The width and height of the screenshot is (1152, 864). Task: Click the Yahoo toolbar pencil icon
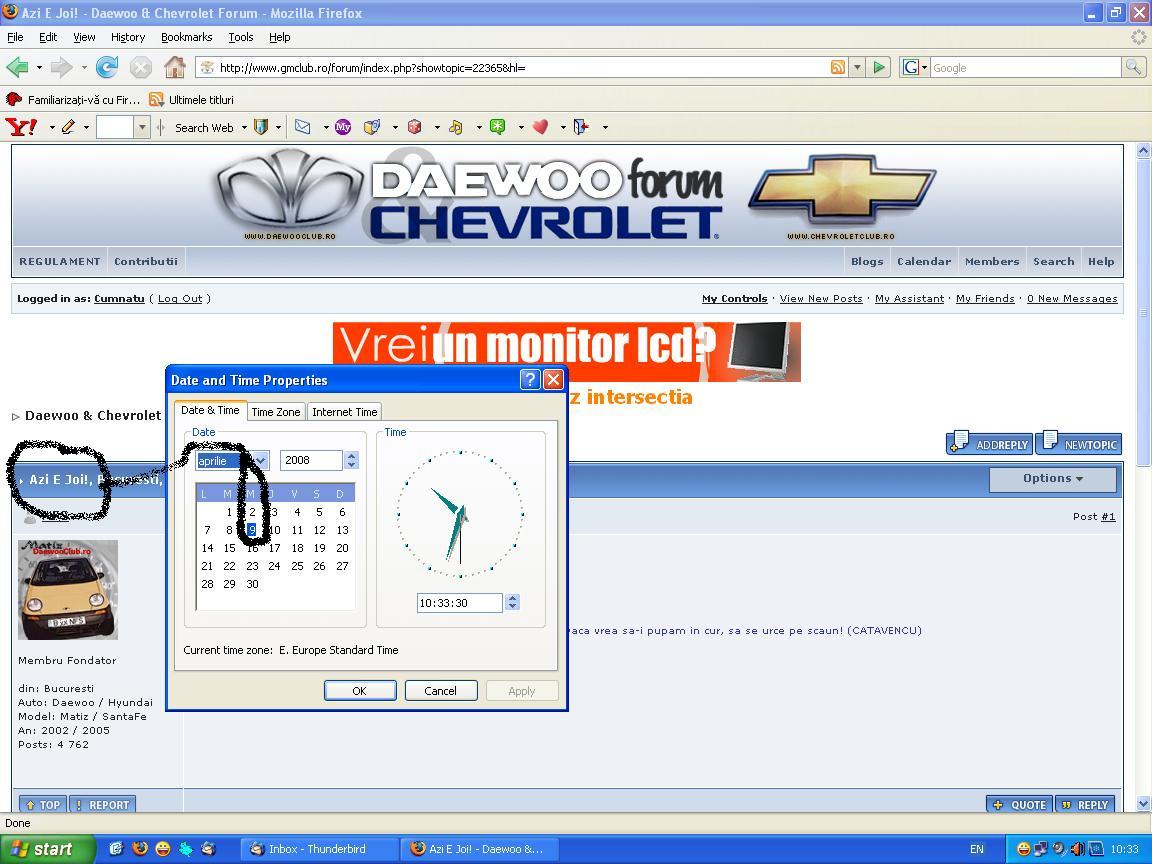(x=68, y=127)
